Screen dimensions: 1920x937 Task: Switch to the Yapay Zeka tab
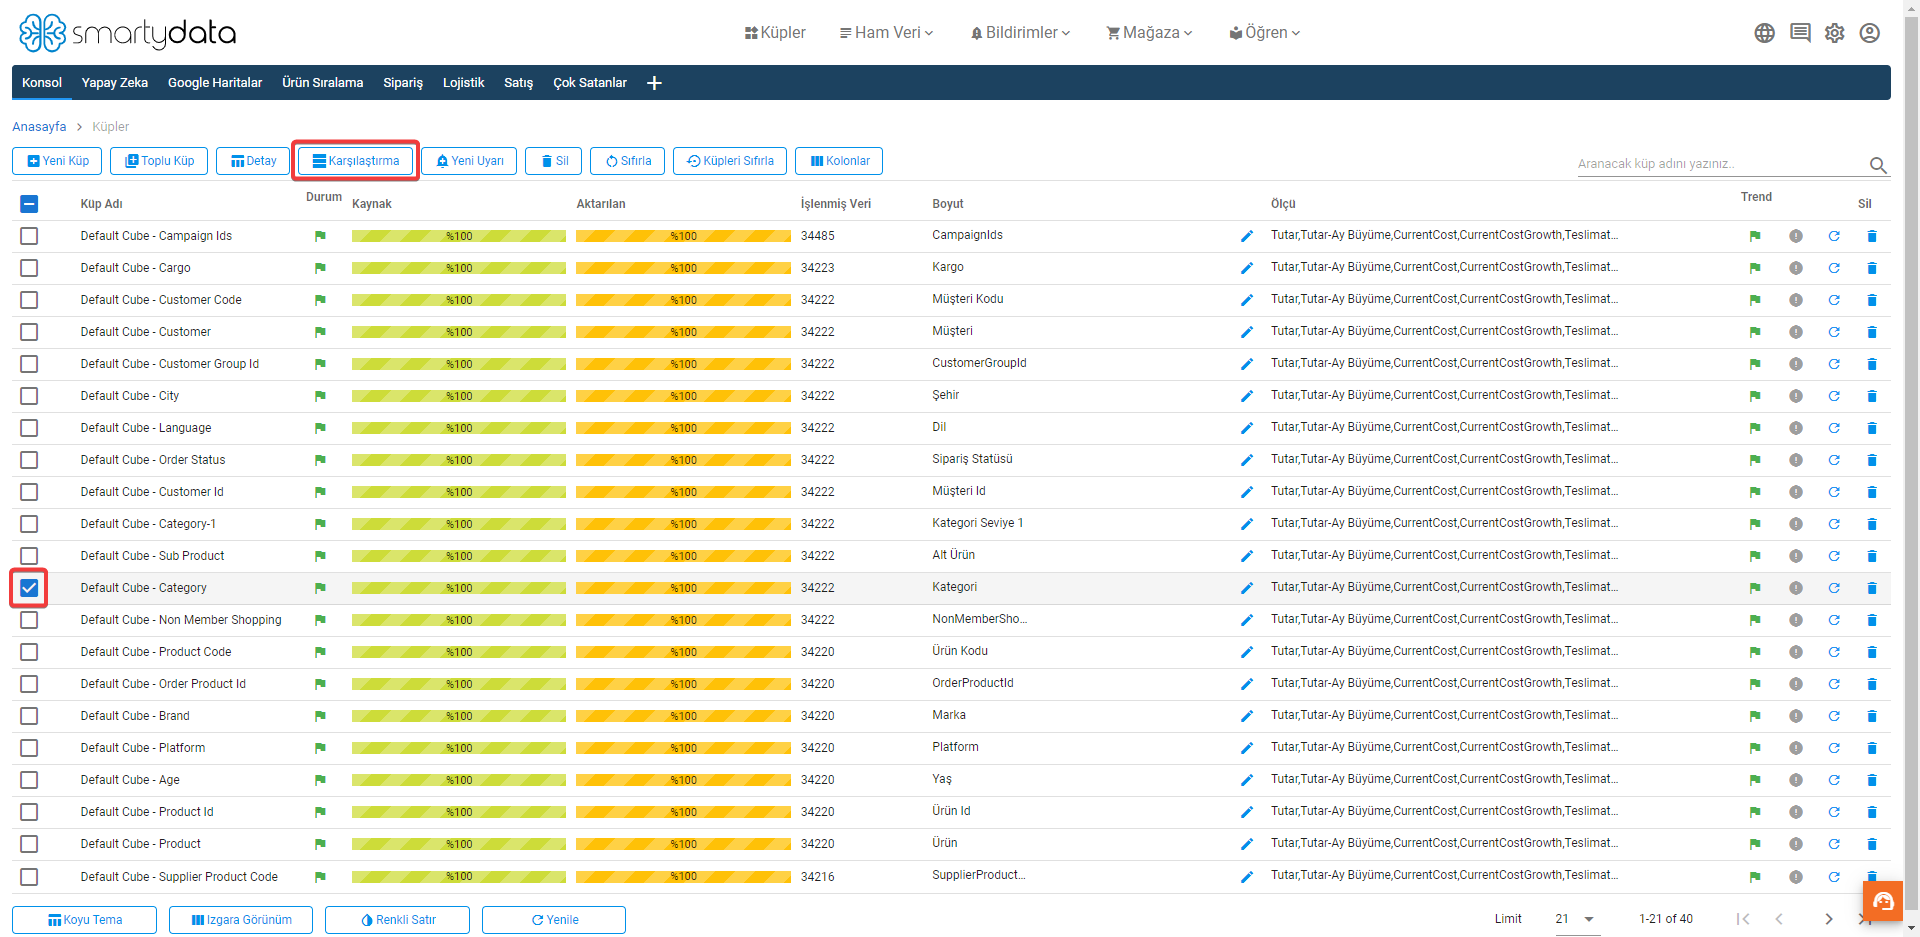point(115,83)
